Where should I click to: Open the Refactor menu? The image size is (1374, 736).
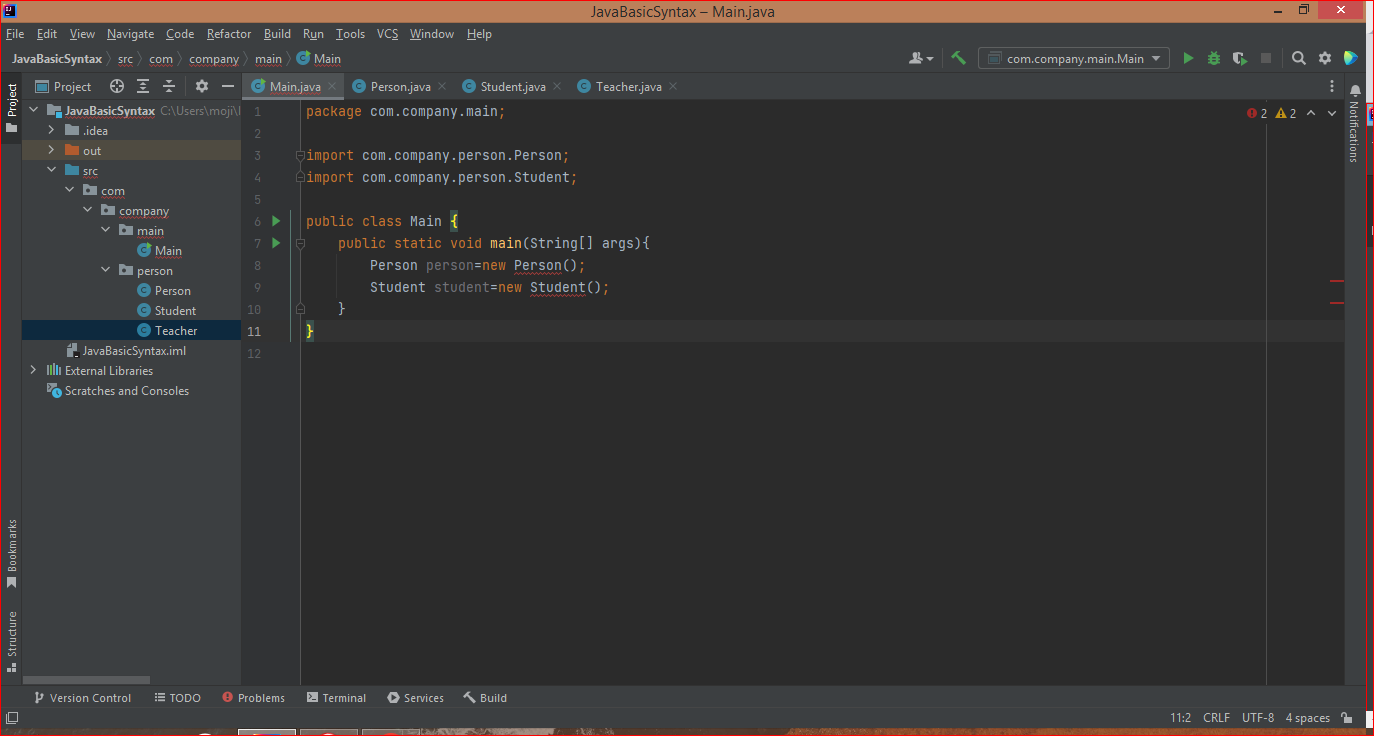[229, 34]
